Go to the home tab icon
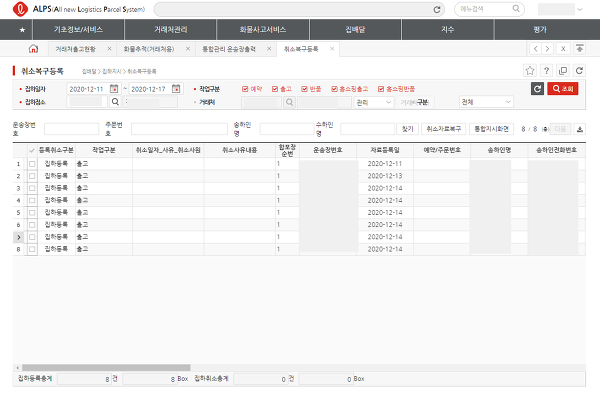Screen dimensions: 600x393 pos(33,49)
